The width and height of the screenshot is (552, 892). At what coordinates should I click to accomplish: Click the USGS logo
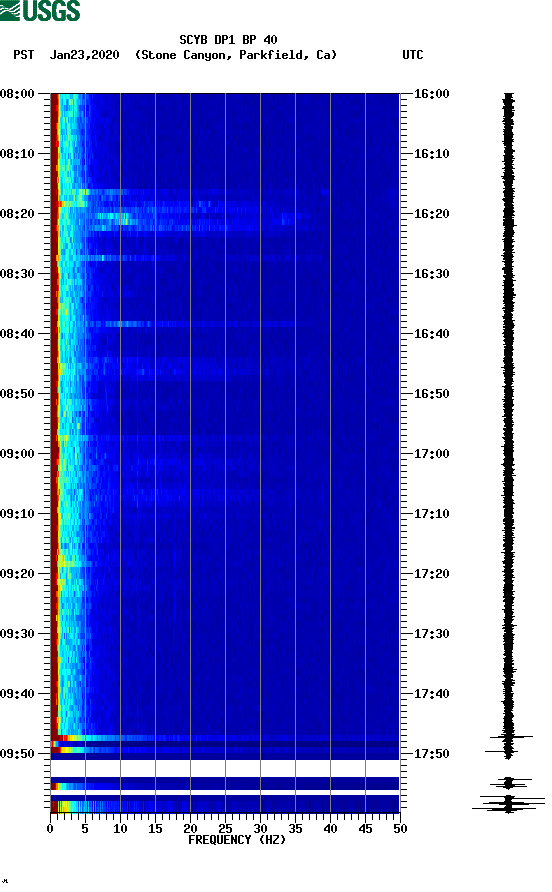coord(40,10)
